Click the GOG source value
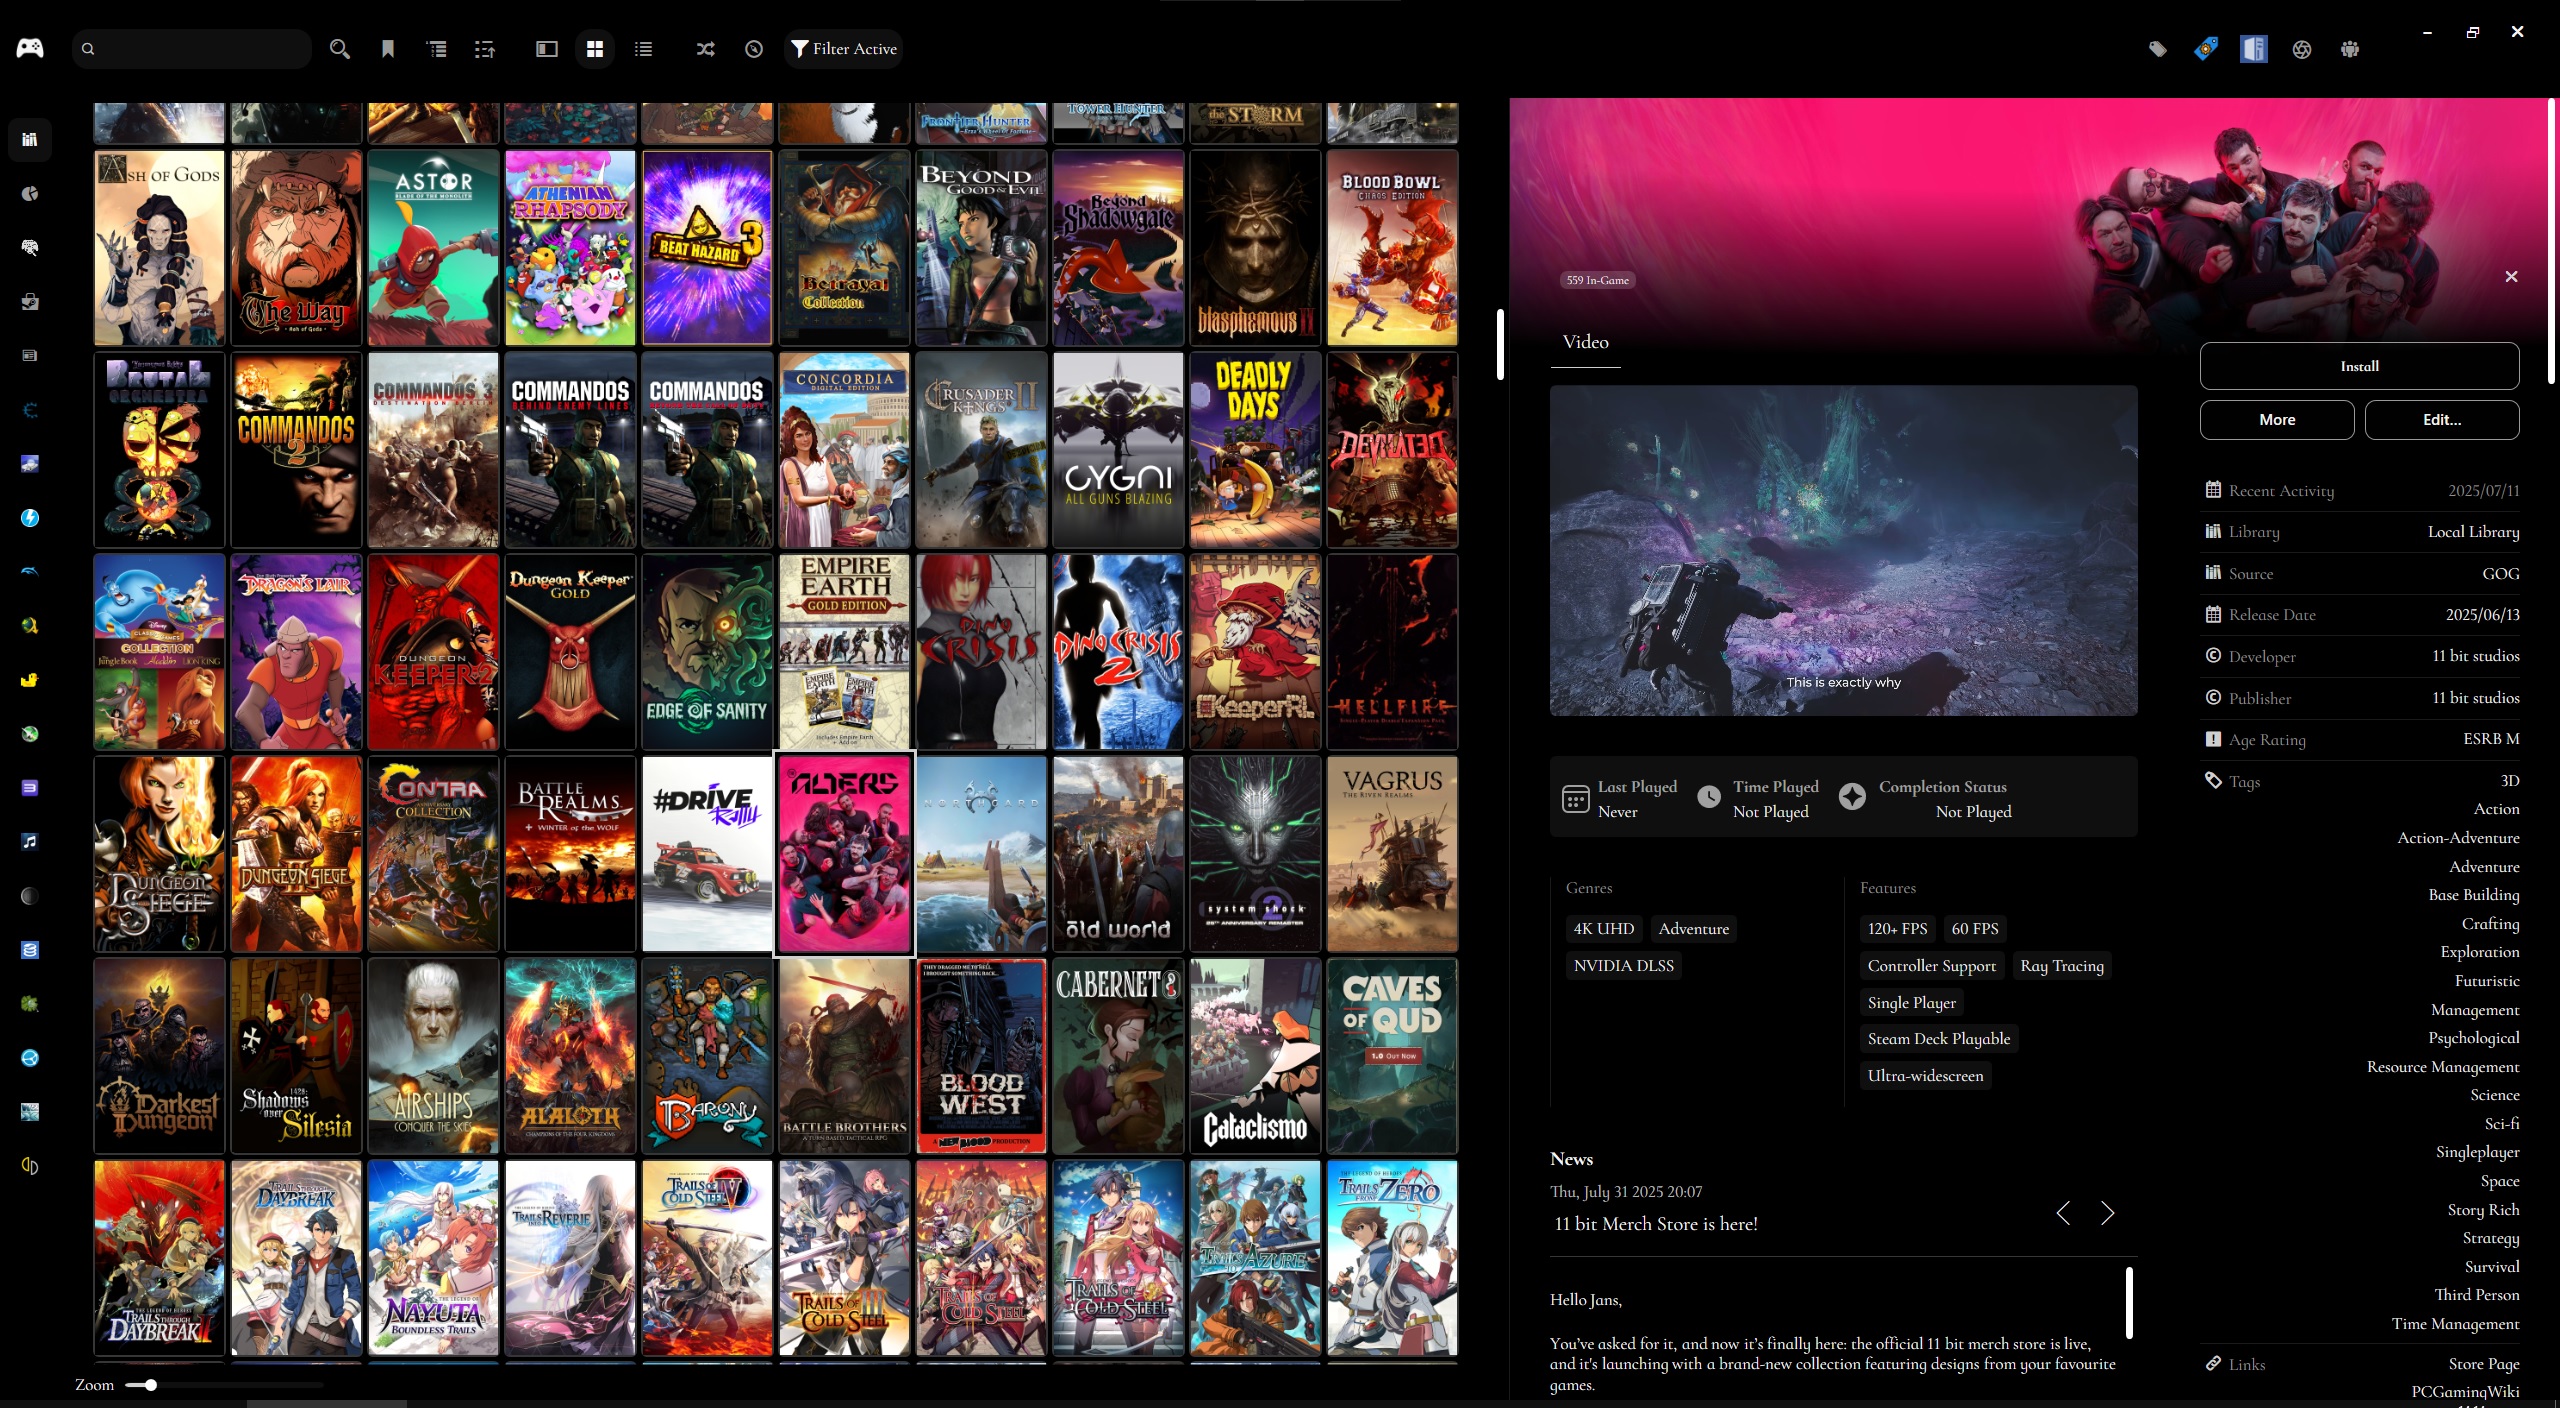Viewport: 2560px width, 1408px height. (x=2500, y=574)
